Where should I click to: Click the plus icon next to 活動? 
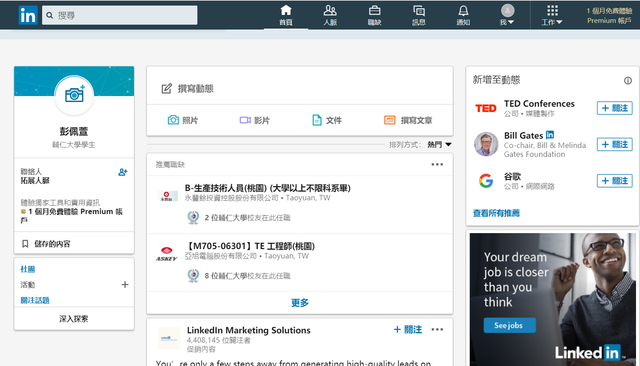[x=125, y=284]
